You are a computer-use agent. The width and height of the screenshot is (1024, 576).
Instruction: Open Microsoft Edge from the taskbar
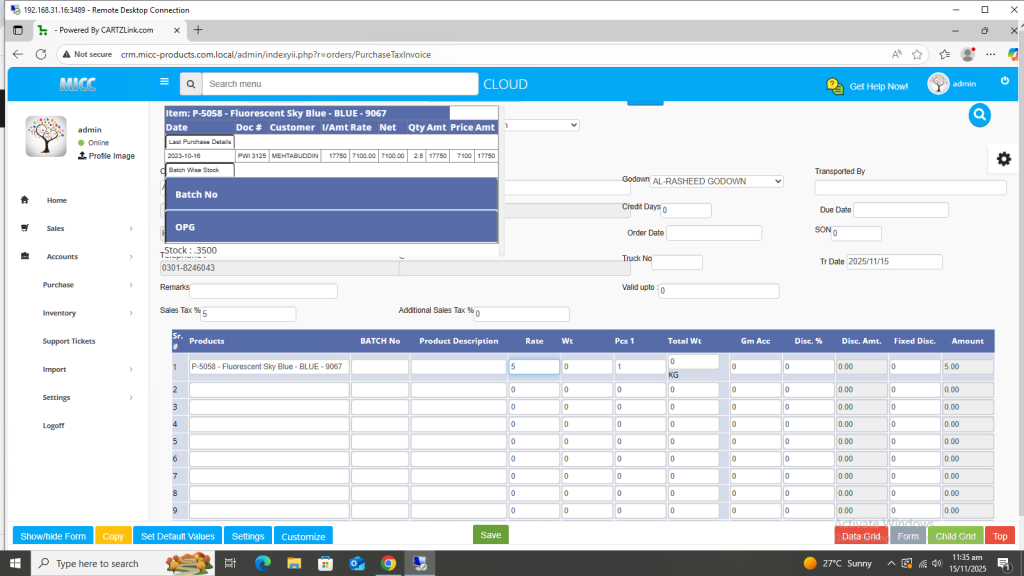[x=264, y=563]
